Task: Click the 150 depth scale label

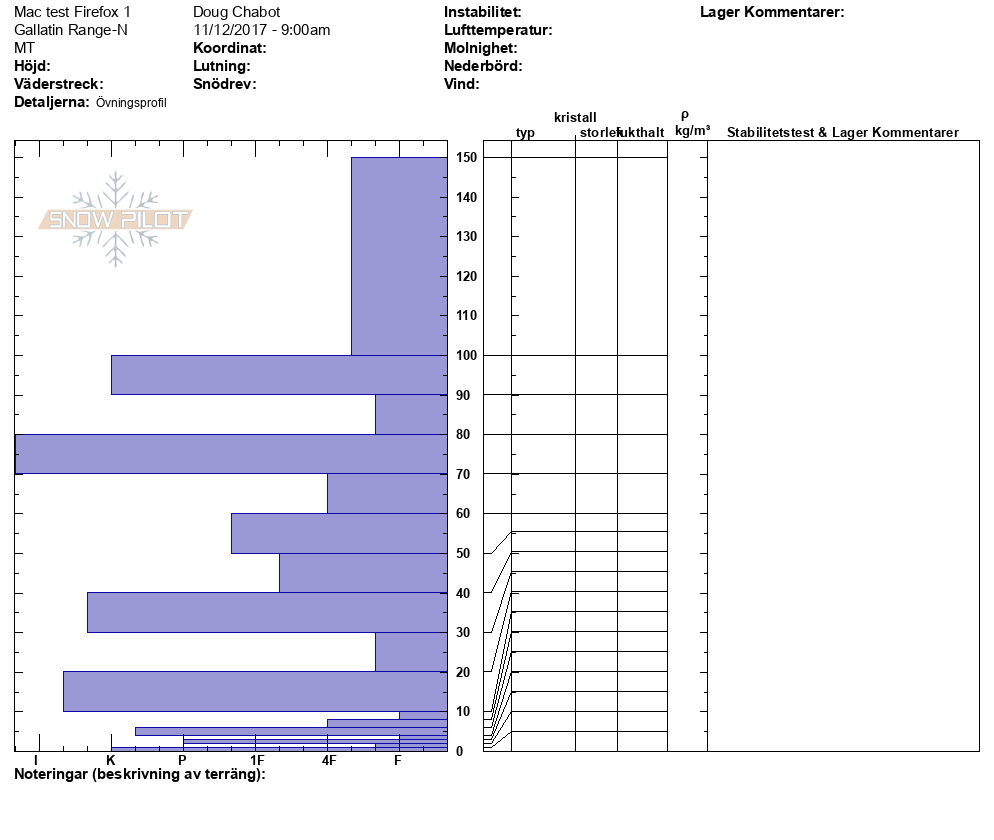Action: pos(465,158)
